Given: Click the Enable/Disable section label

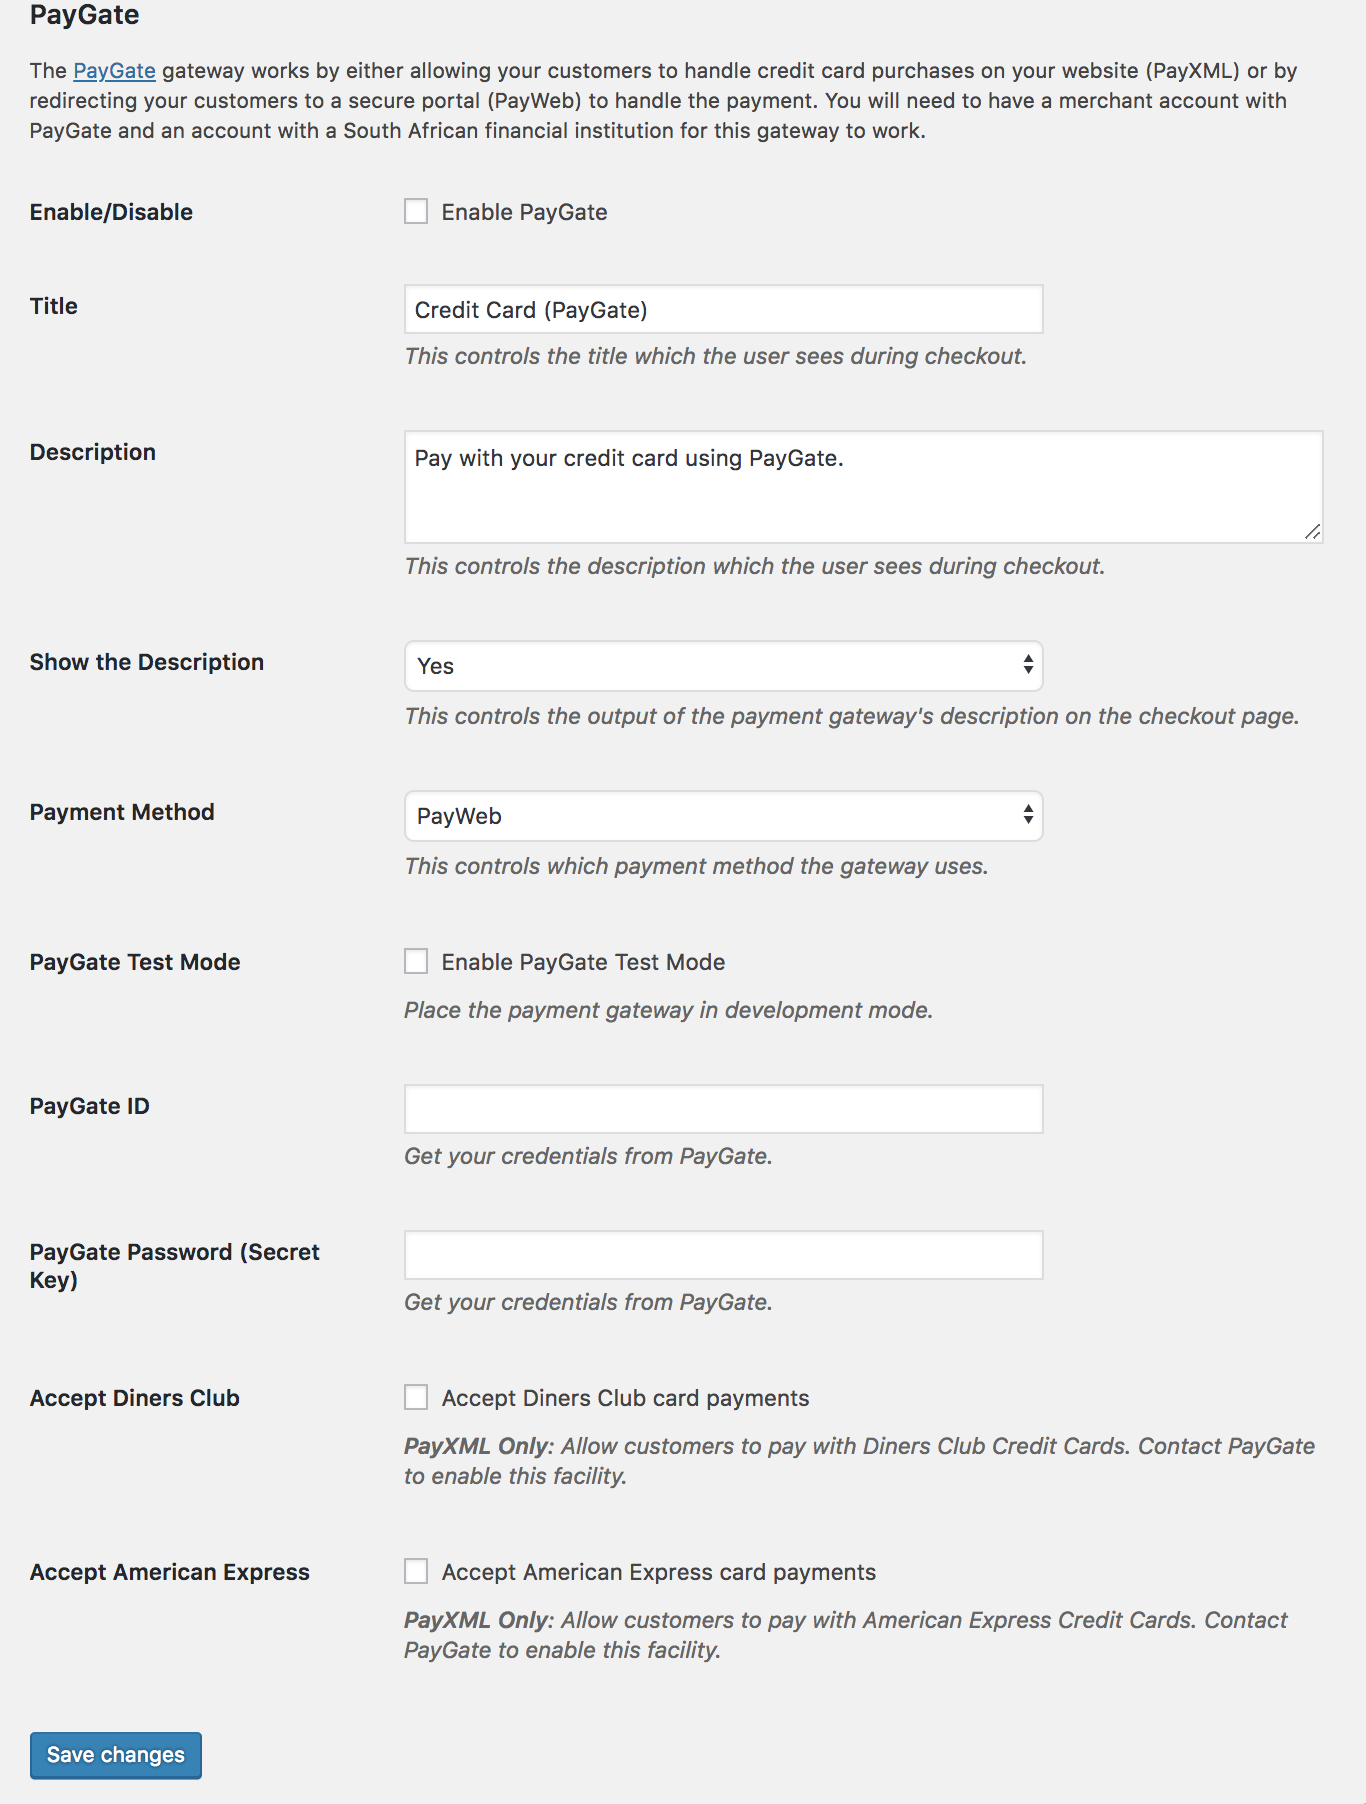Looking at the screenshot, I should [x=112, y=211].
